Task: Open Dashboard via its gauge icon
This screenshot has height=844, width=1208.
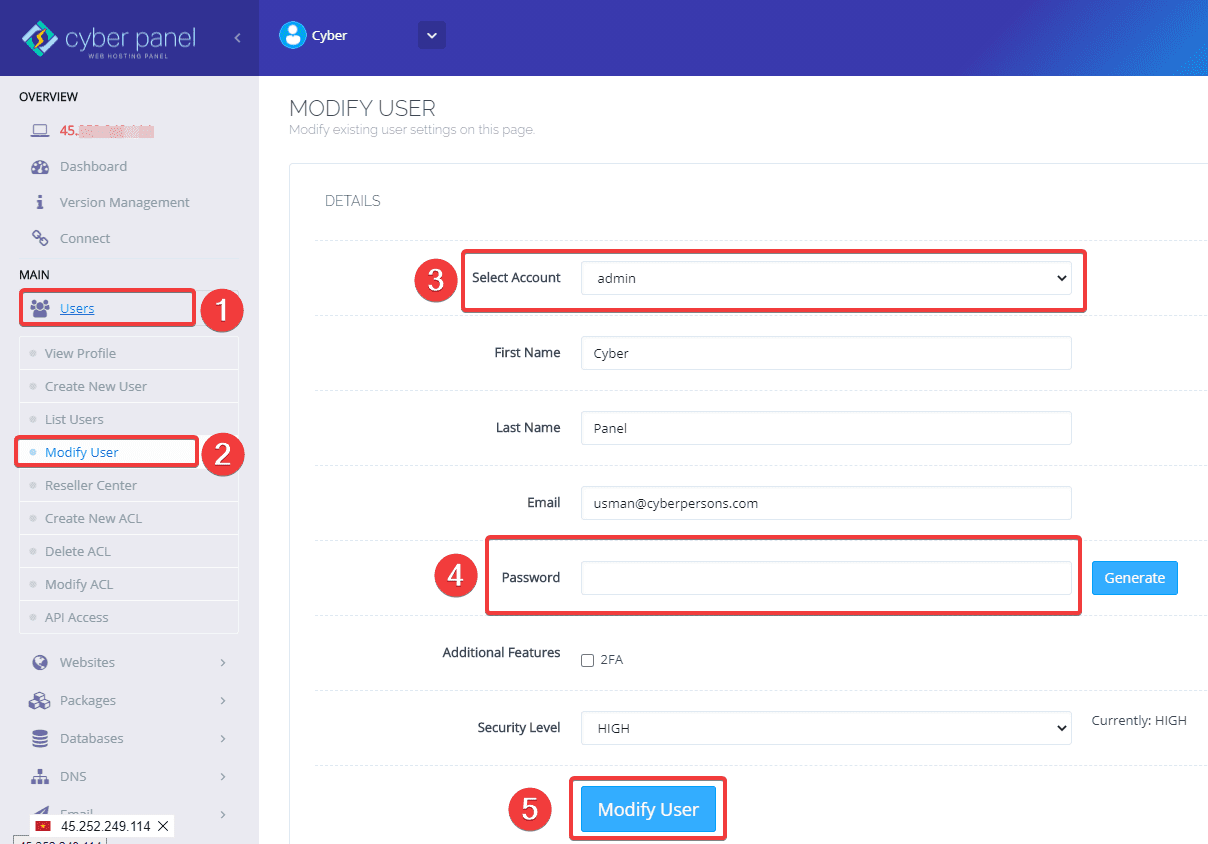Action: coord(40,167)
